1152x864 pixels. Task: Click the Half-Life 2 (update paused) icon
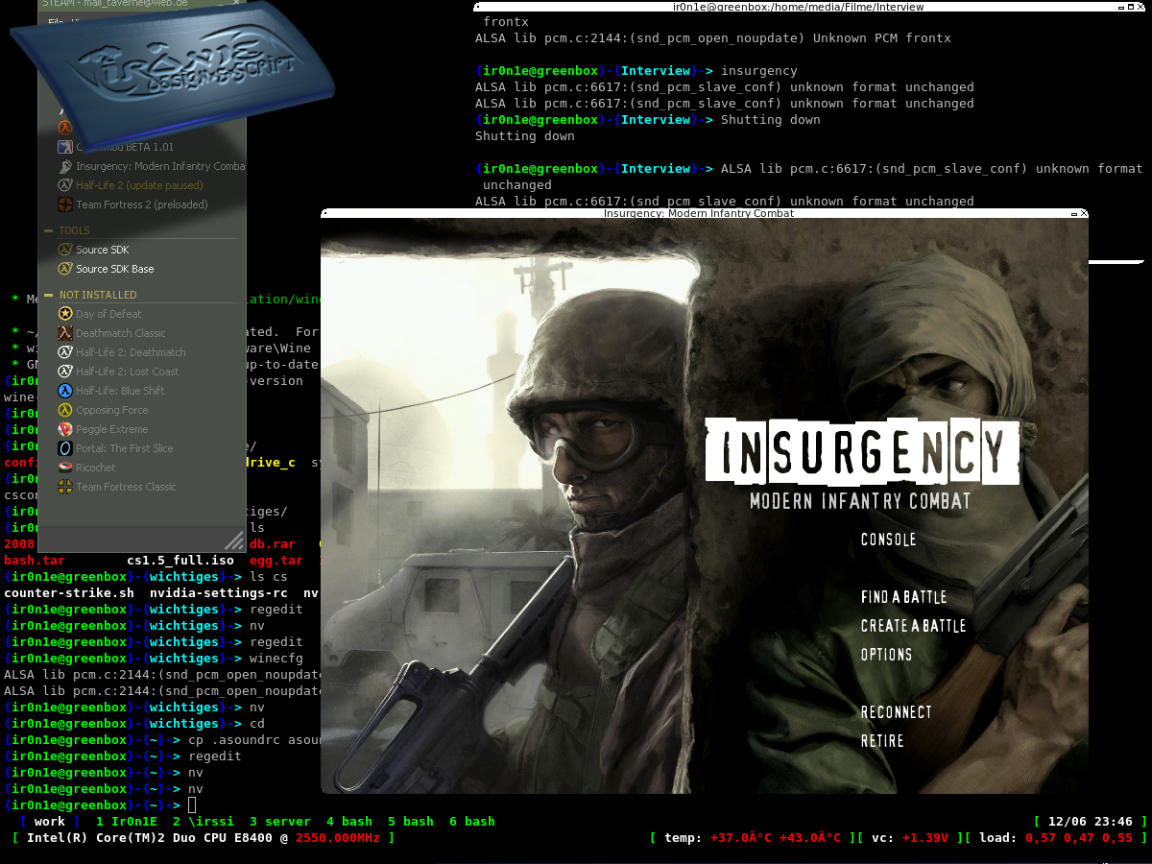coord(65,185)
